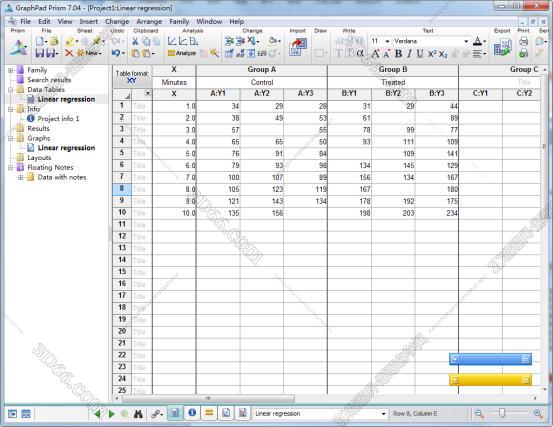This screenshot has height=427, width=553.
Task: Click the Underline text formatting icon
Action: click(420, 54)
